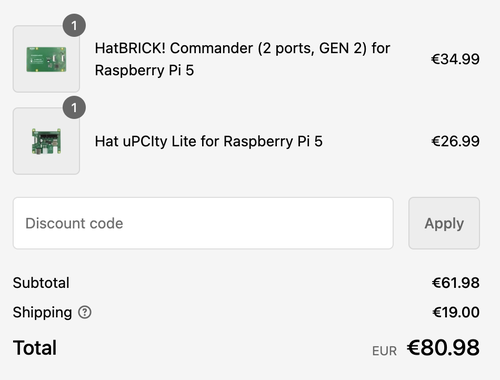Viewport: 500px width, 380px height.
Task: Focus the Discount code input field
Action: (203, 223)
